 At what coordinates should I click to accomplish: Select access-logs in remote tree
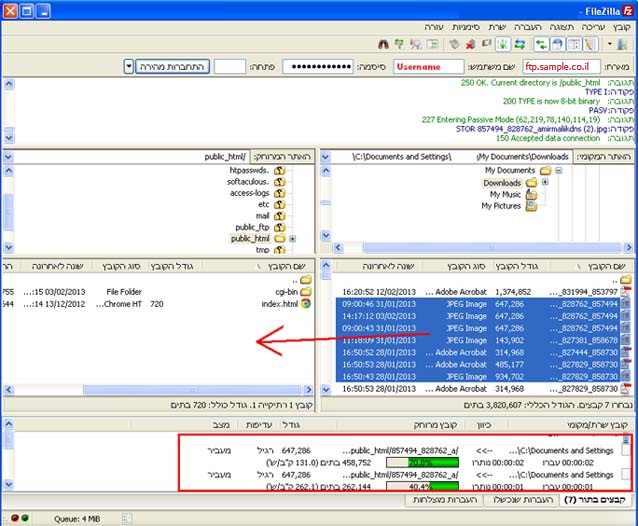(249, 193)
